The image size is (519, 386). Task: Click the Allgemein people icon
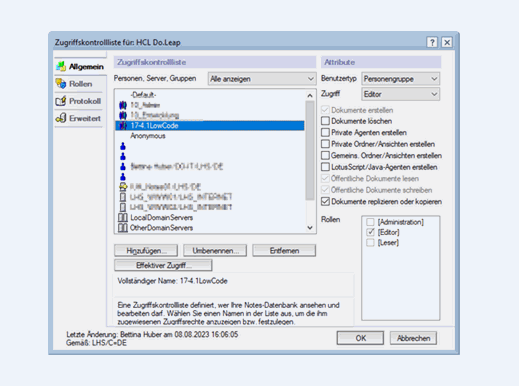pyautogui.click(x=61, y=66)
